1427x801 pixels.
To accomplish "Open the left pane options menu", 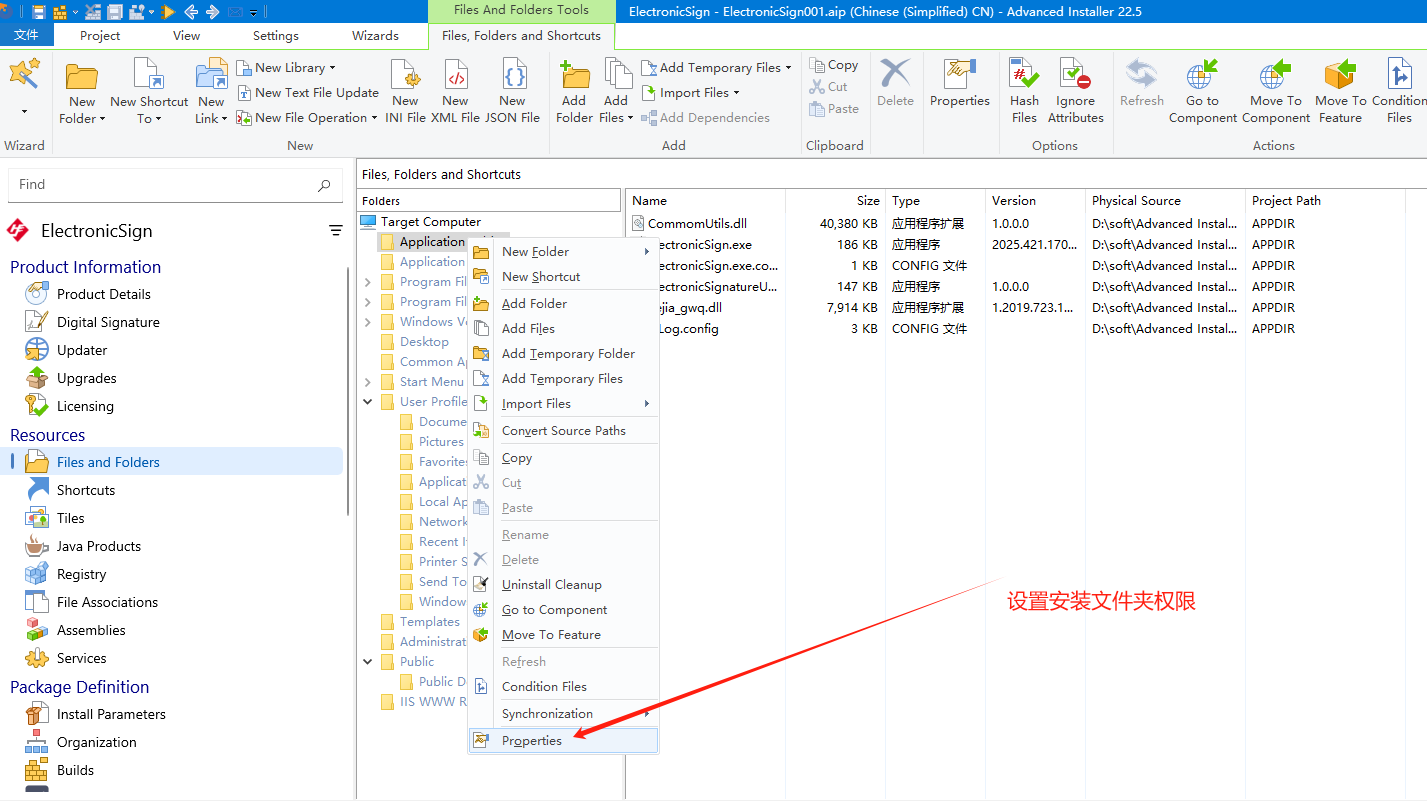I will click(x=336, y=231).
